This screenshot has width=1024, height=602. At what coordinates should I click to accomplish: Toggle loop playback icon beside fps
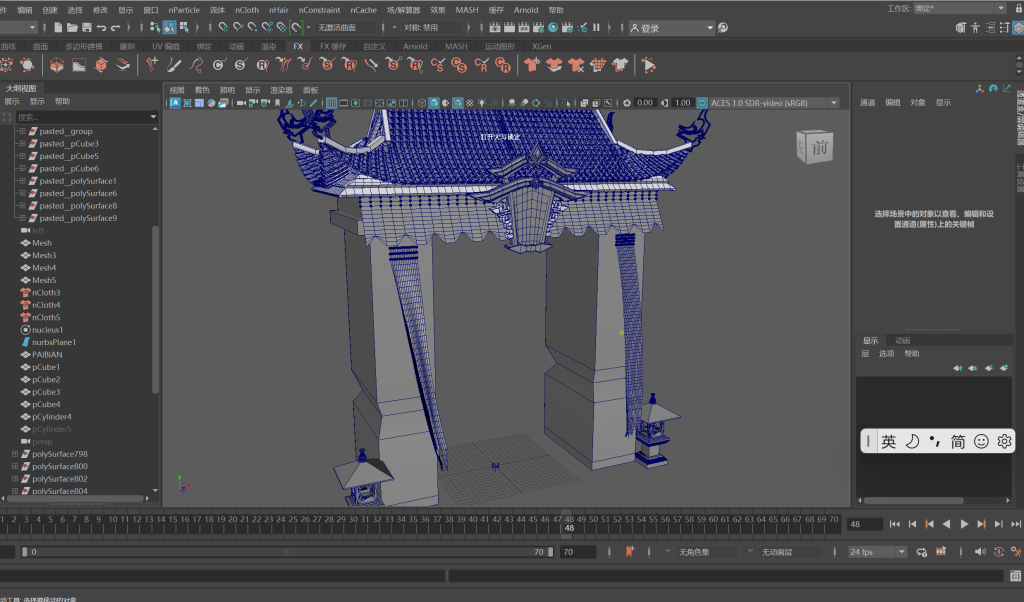pos(923,552)
